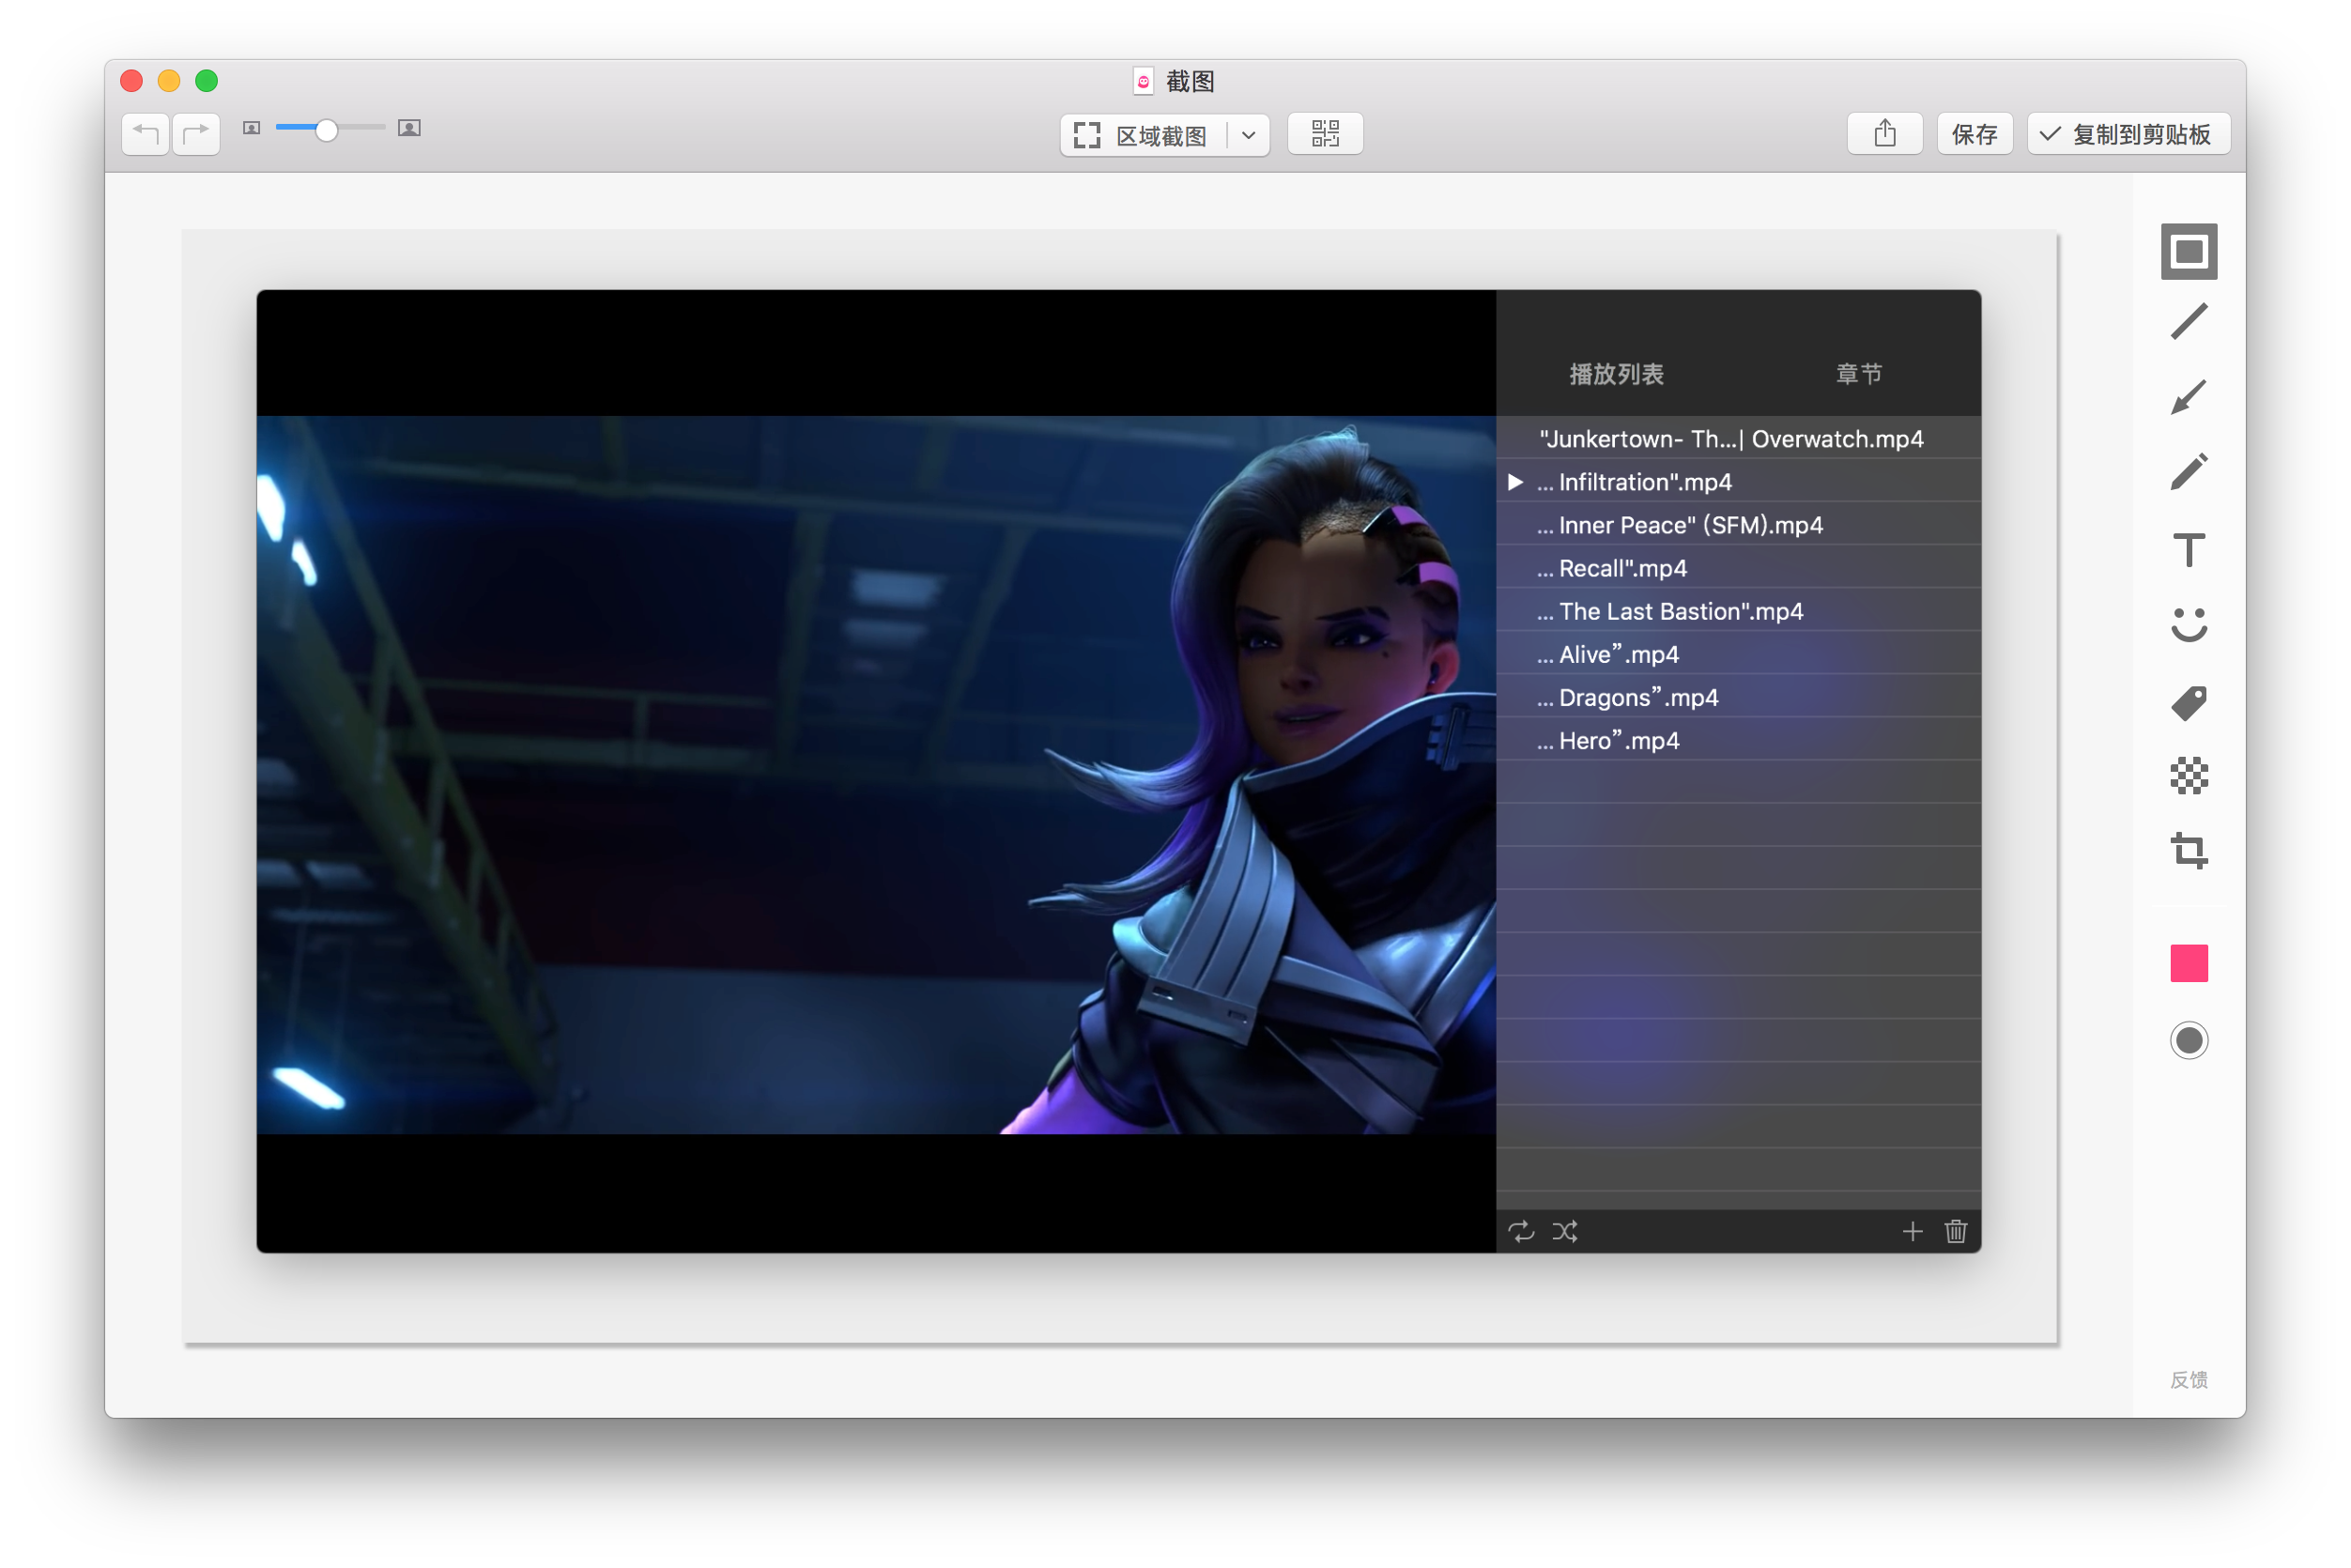Select the Rectangle shape tool
The width and height of the screenshot is (2351, 1568).
click(2188, 251)
